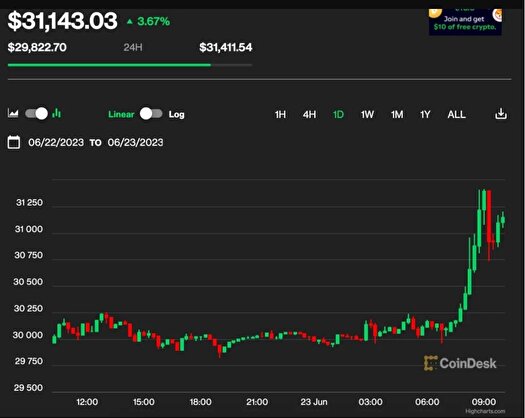Viewport: 525px width, 418px height.
Task: Click the green percentage-up arrow
Action: [130, 22]
